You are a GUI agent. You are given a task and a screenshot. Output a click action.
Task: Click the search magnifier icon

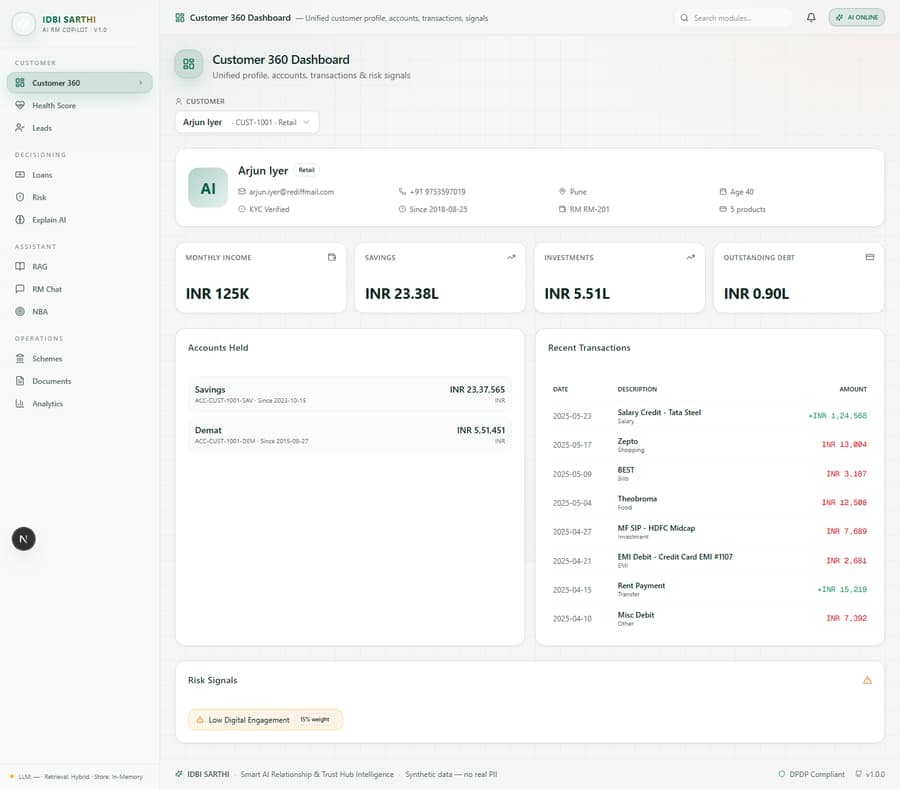[x=684, y=18]
